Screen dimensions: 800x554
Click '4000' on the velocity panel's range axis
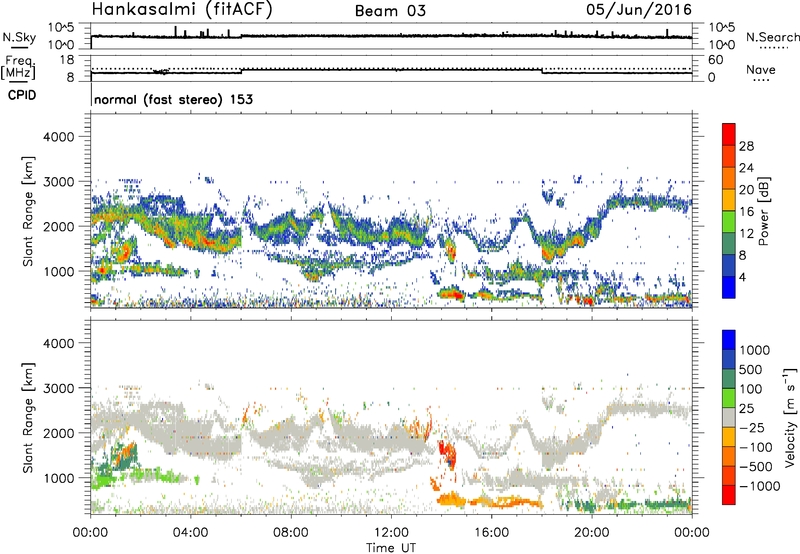tap(58, 343)
